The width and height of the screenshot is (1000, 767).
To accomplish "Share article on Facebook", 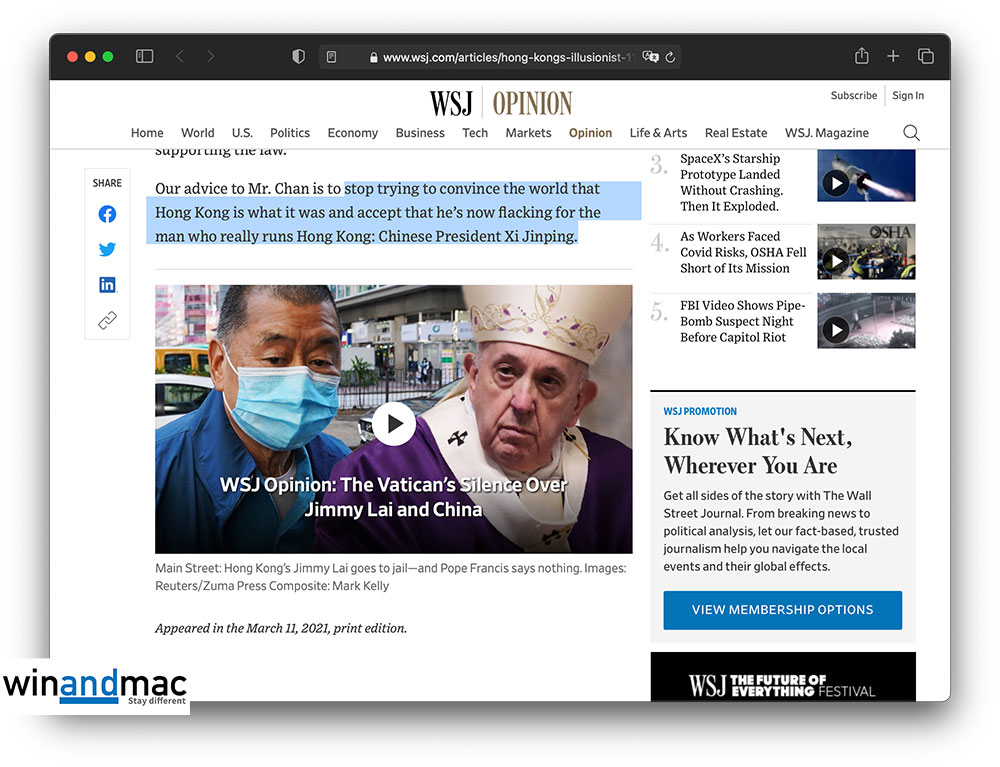I will point(107,214).
